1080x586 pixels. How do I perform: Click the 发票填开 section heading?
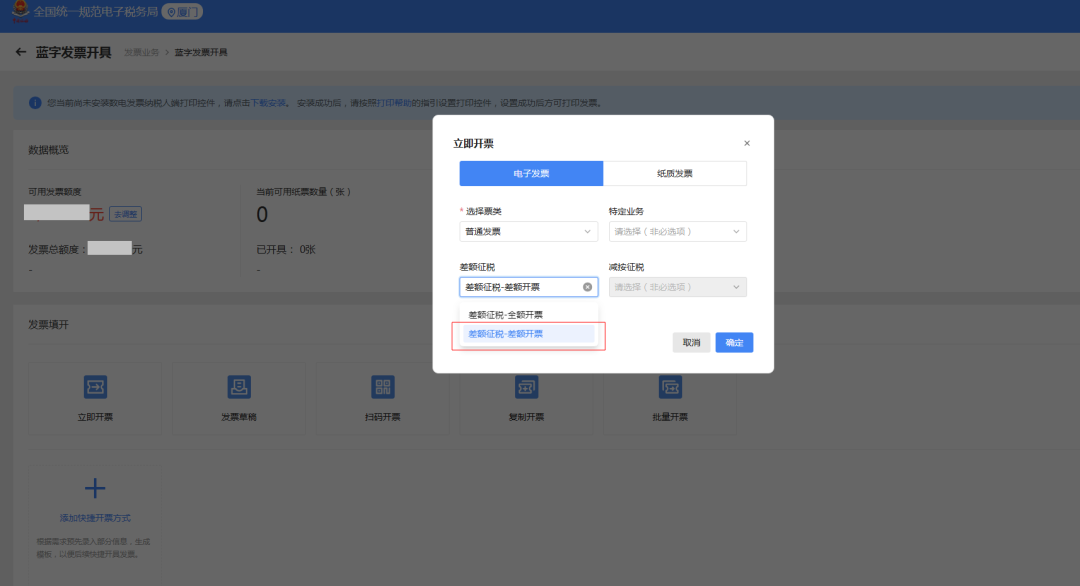click(x=48, y=324)
